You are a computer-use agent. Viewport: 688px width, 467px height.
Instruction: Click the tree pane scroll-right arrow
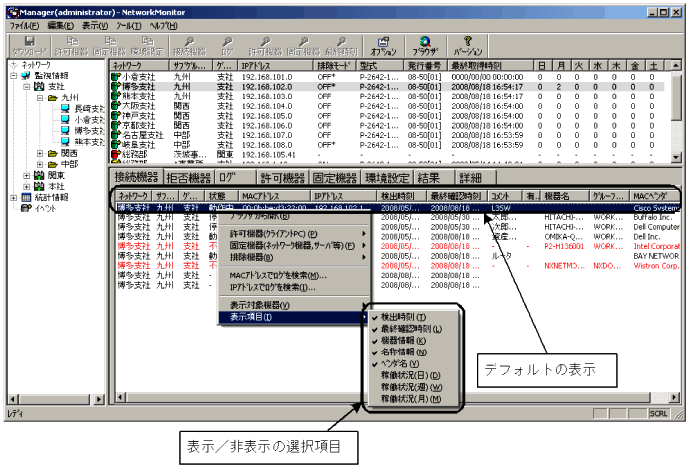99,399
